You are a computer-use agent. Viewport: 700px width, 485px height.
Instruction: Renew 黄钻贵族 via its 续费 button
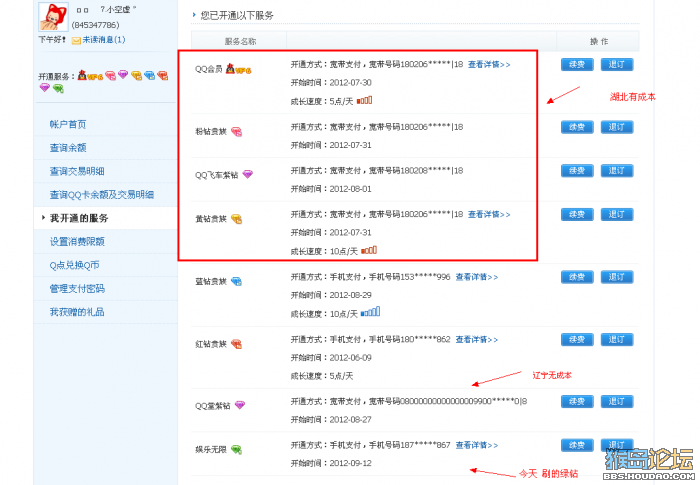pyautogui.click(x=577, y=214)
